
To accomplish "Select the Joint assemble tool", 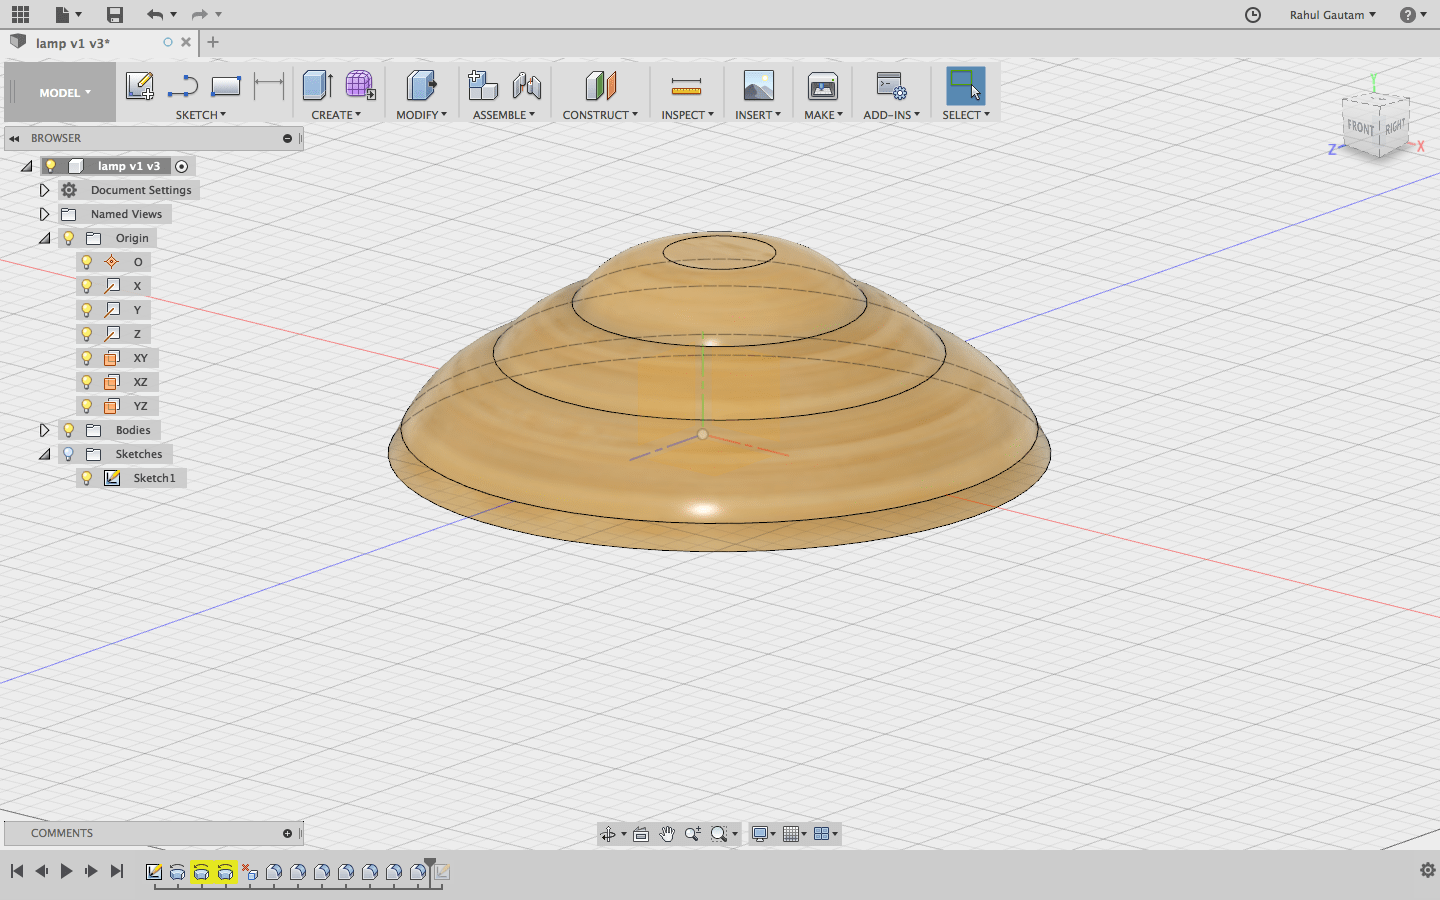I will coord(526,86).
